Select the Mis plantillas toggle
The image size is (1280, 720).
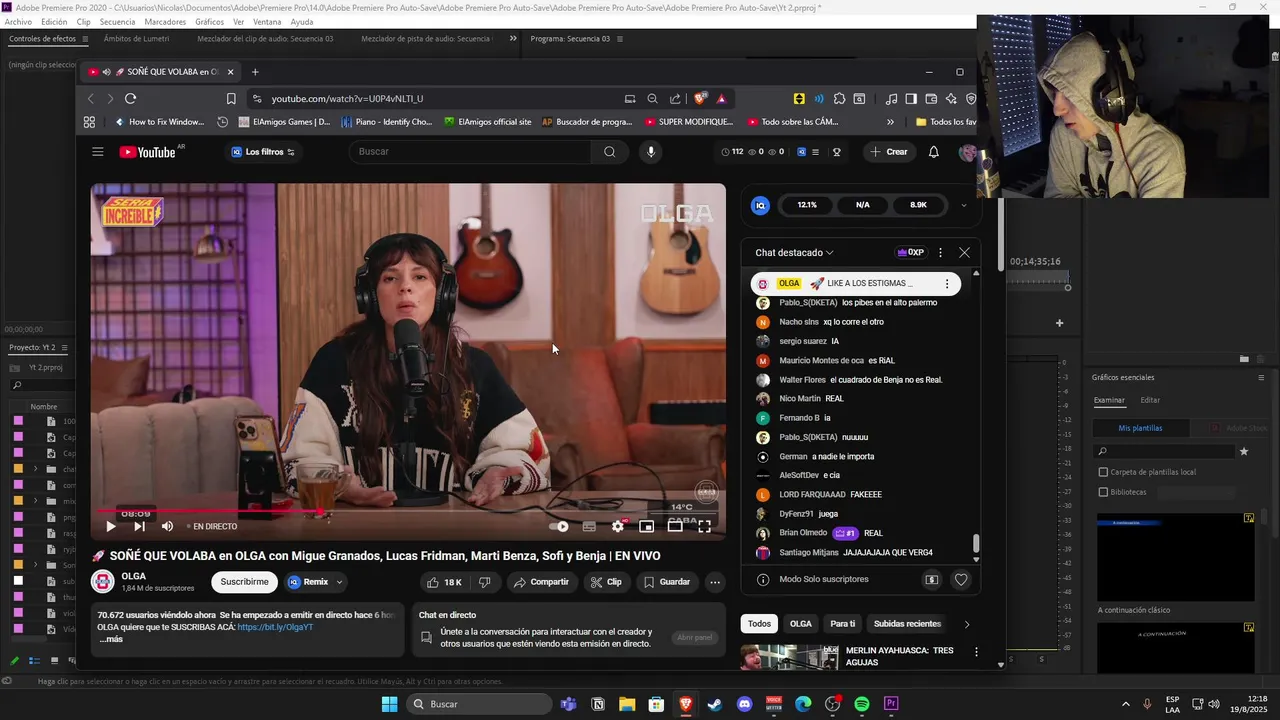coord(1140,428)
